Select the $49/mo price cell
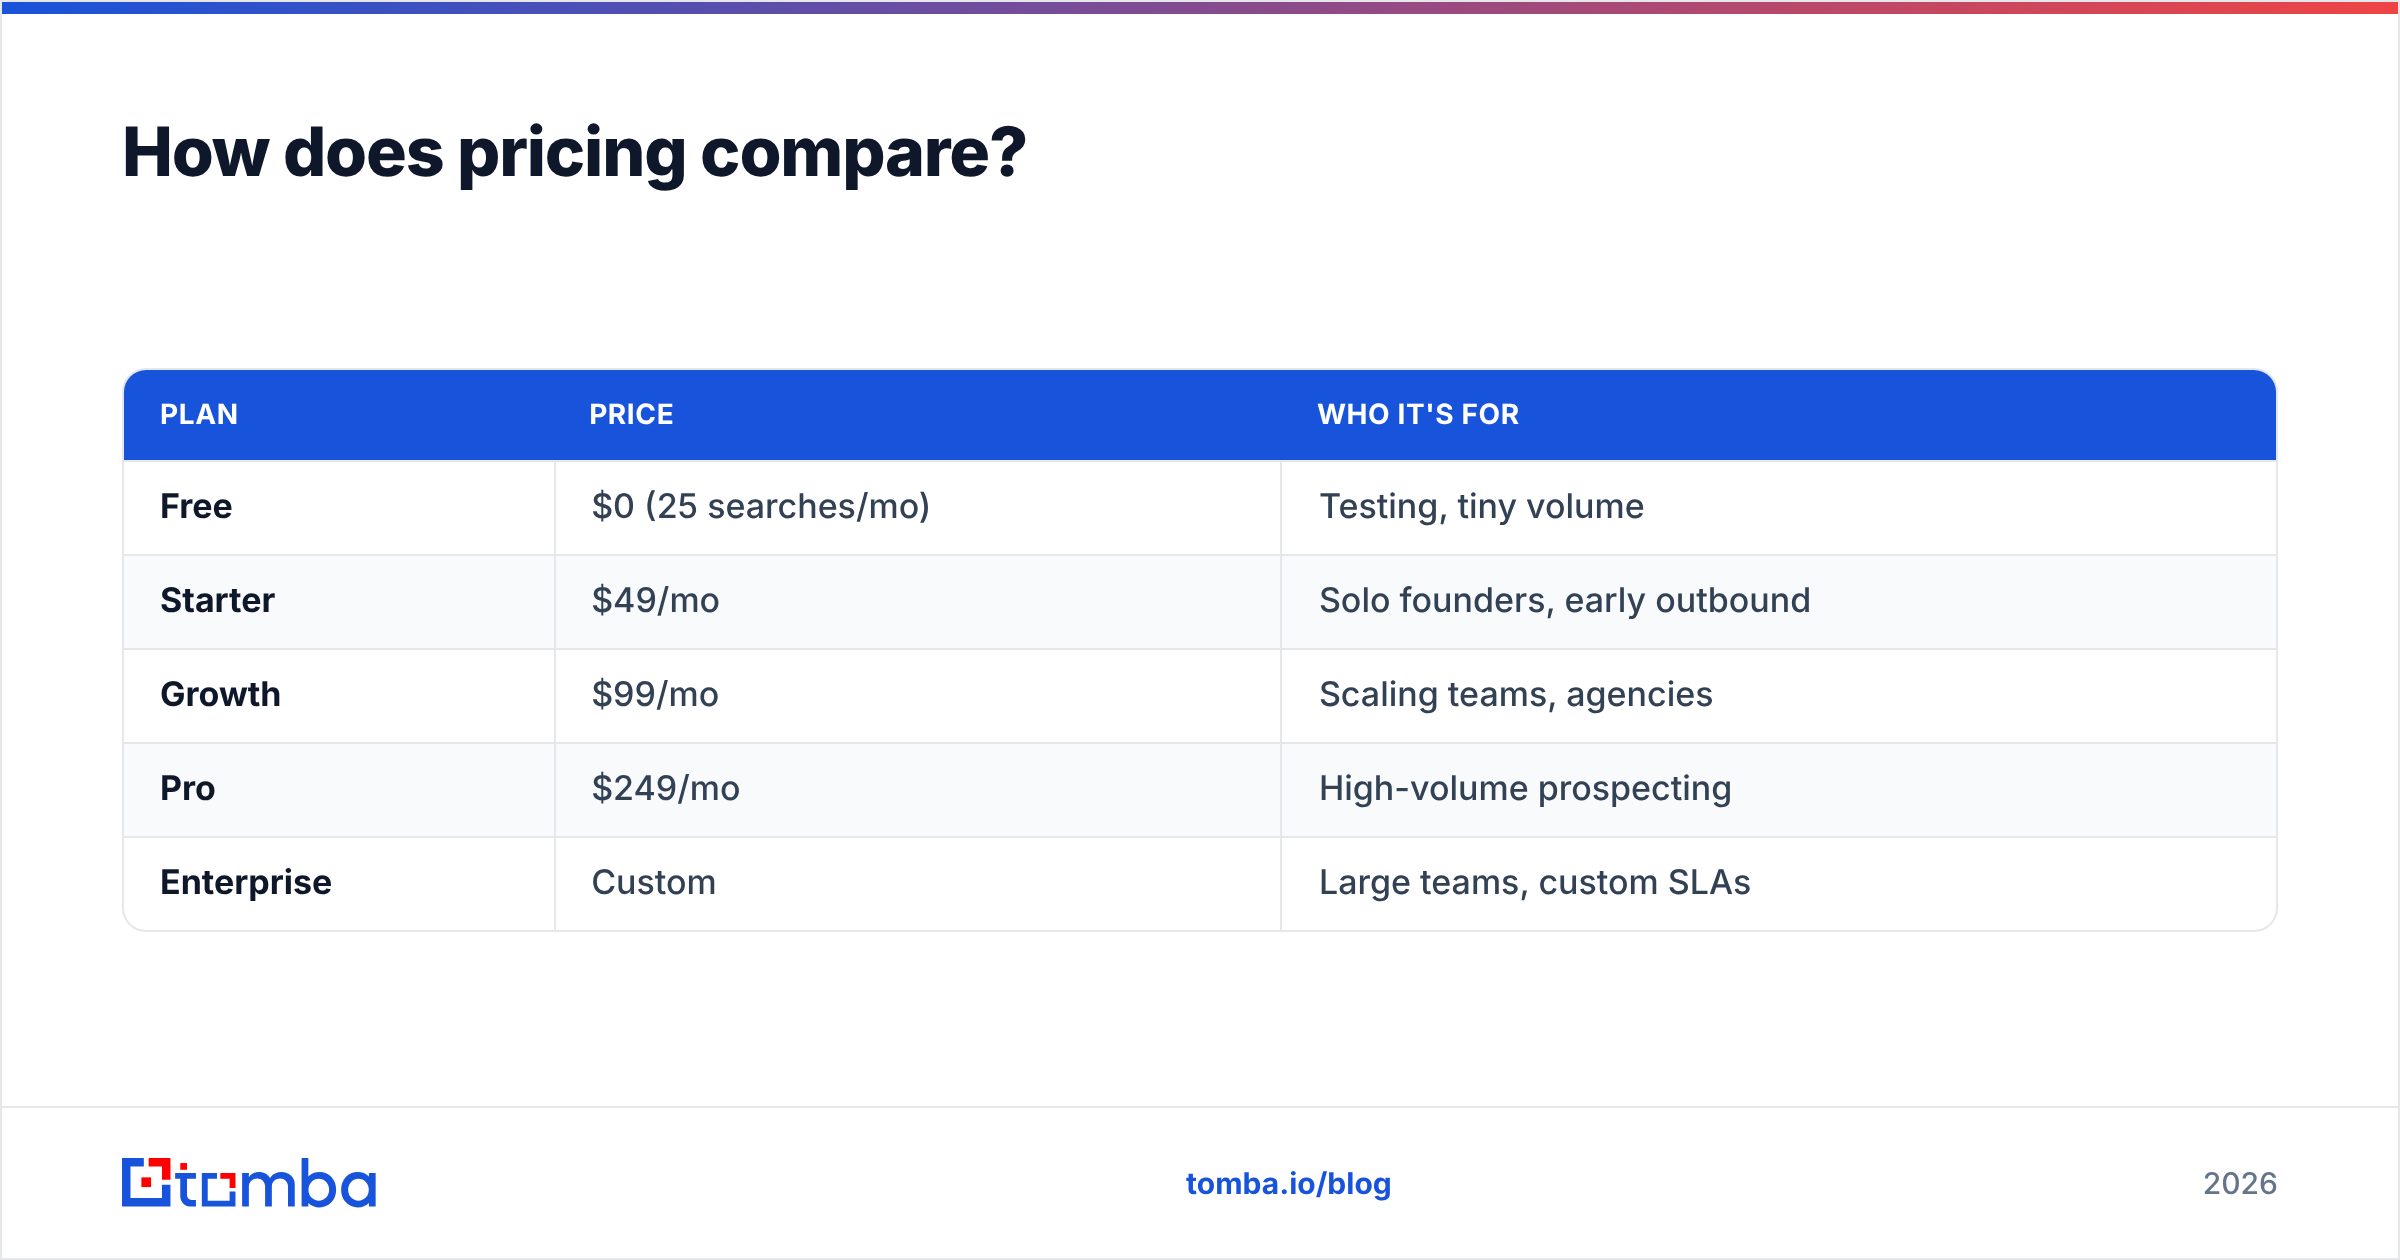The image size is (2400, 1260). point(918,602)
